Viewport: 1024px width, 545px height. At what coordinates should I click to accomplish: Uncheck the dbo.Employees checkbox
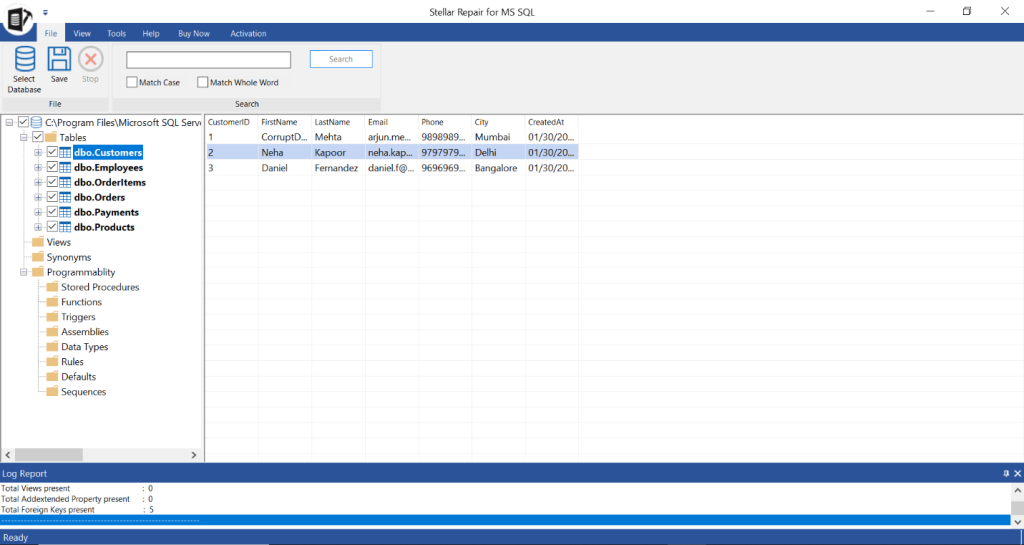pos(52,167)
